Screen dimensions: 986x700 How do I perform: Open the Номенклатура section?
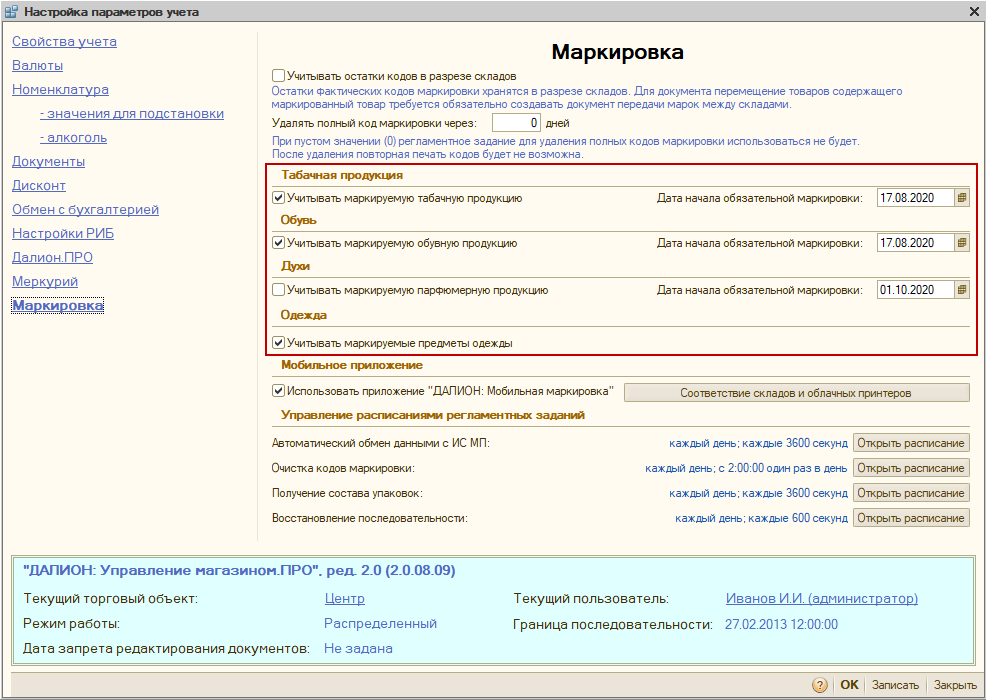pos(60,89)
